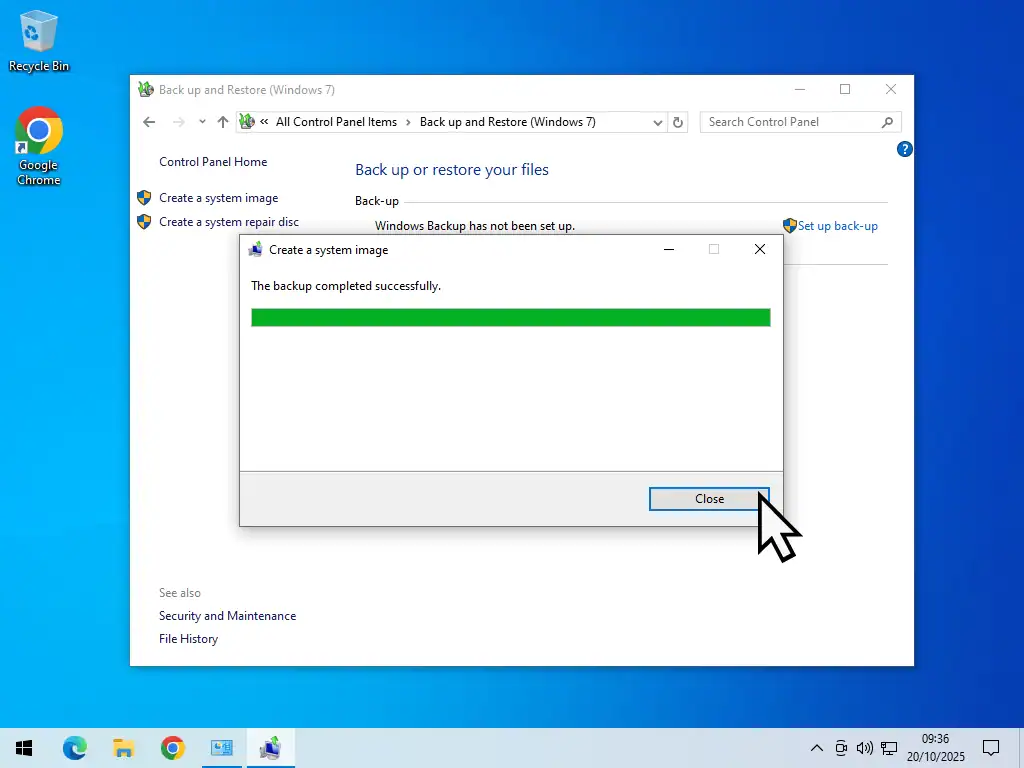Open Control Panel from the taskbar
1024x768 pixels.
point(221,747)
